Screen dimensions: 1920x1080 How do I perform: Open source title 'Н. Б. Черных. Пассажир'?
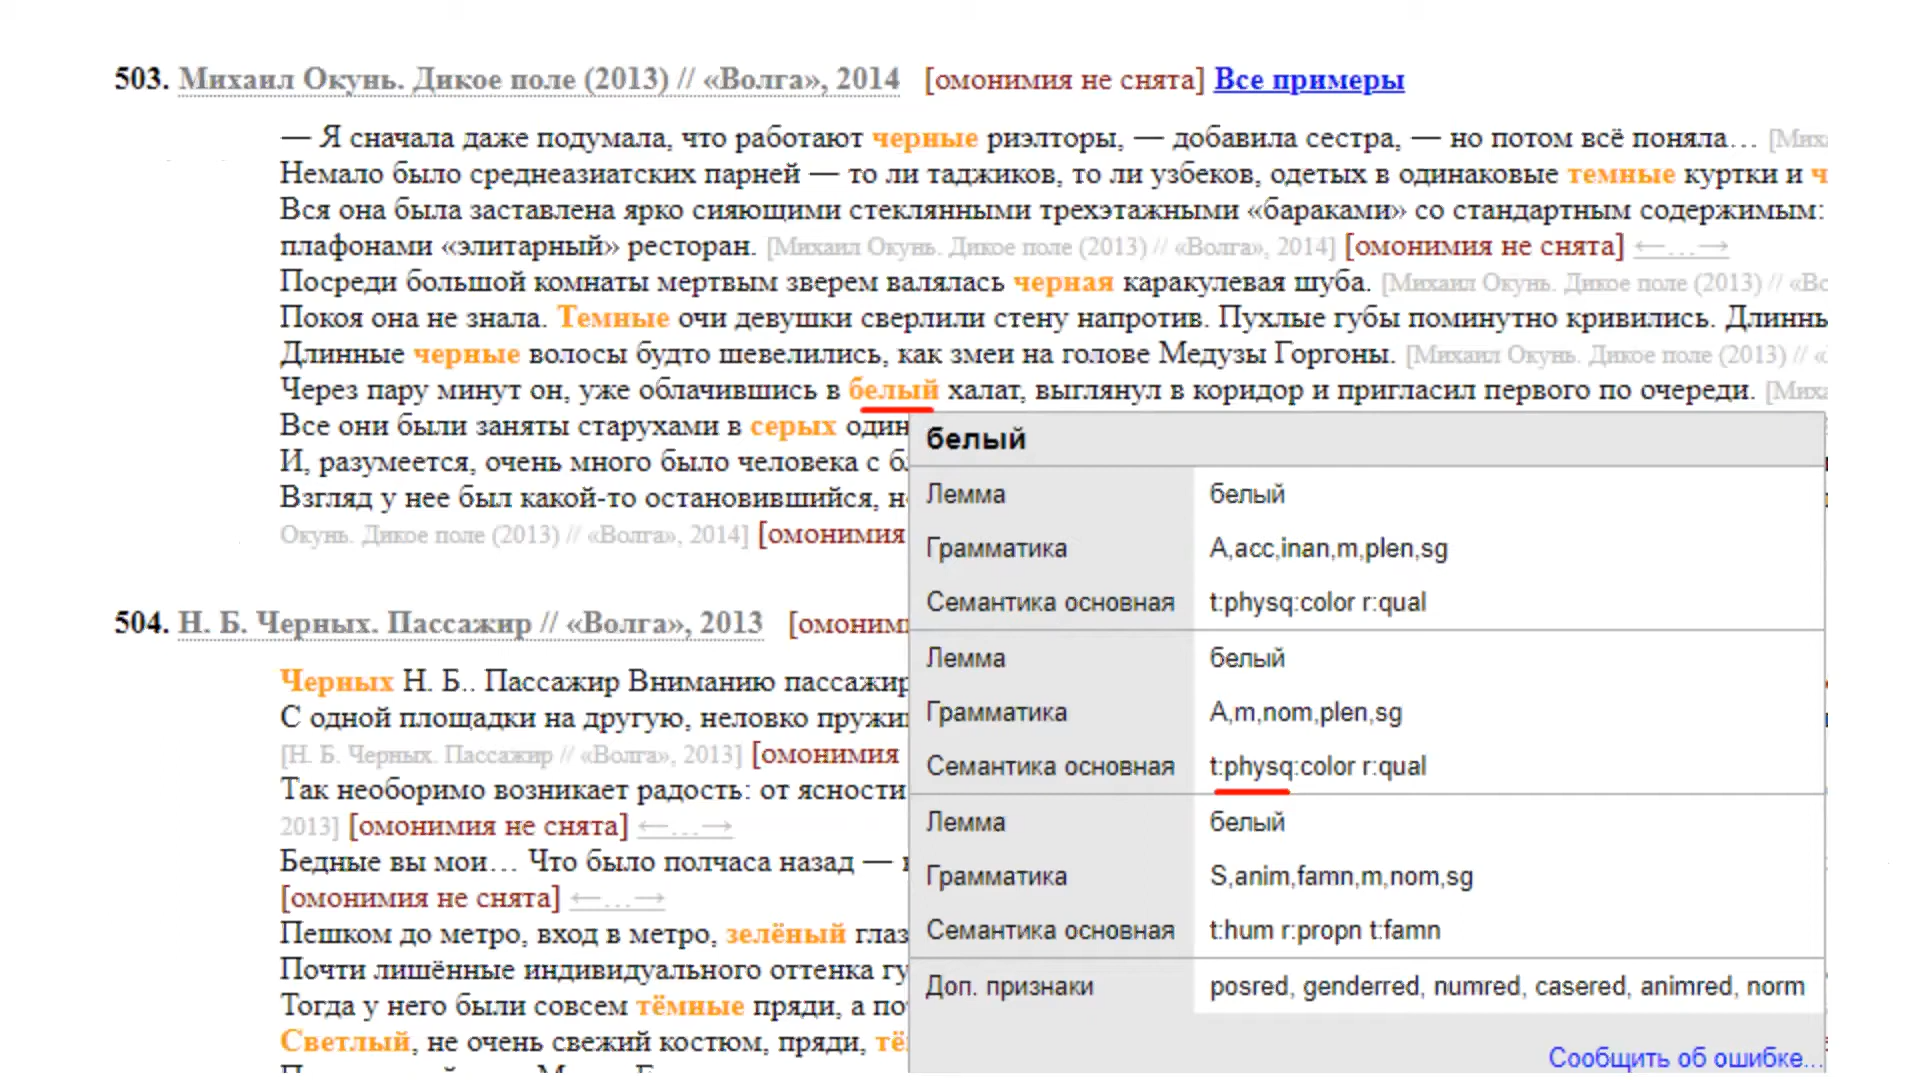pyautogui.click(x=355, y=623)
